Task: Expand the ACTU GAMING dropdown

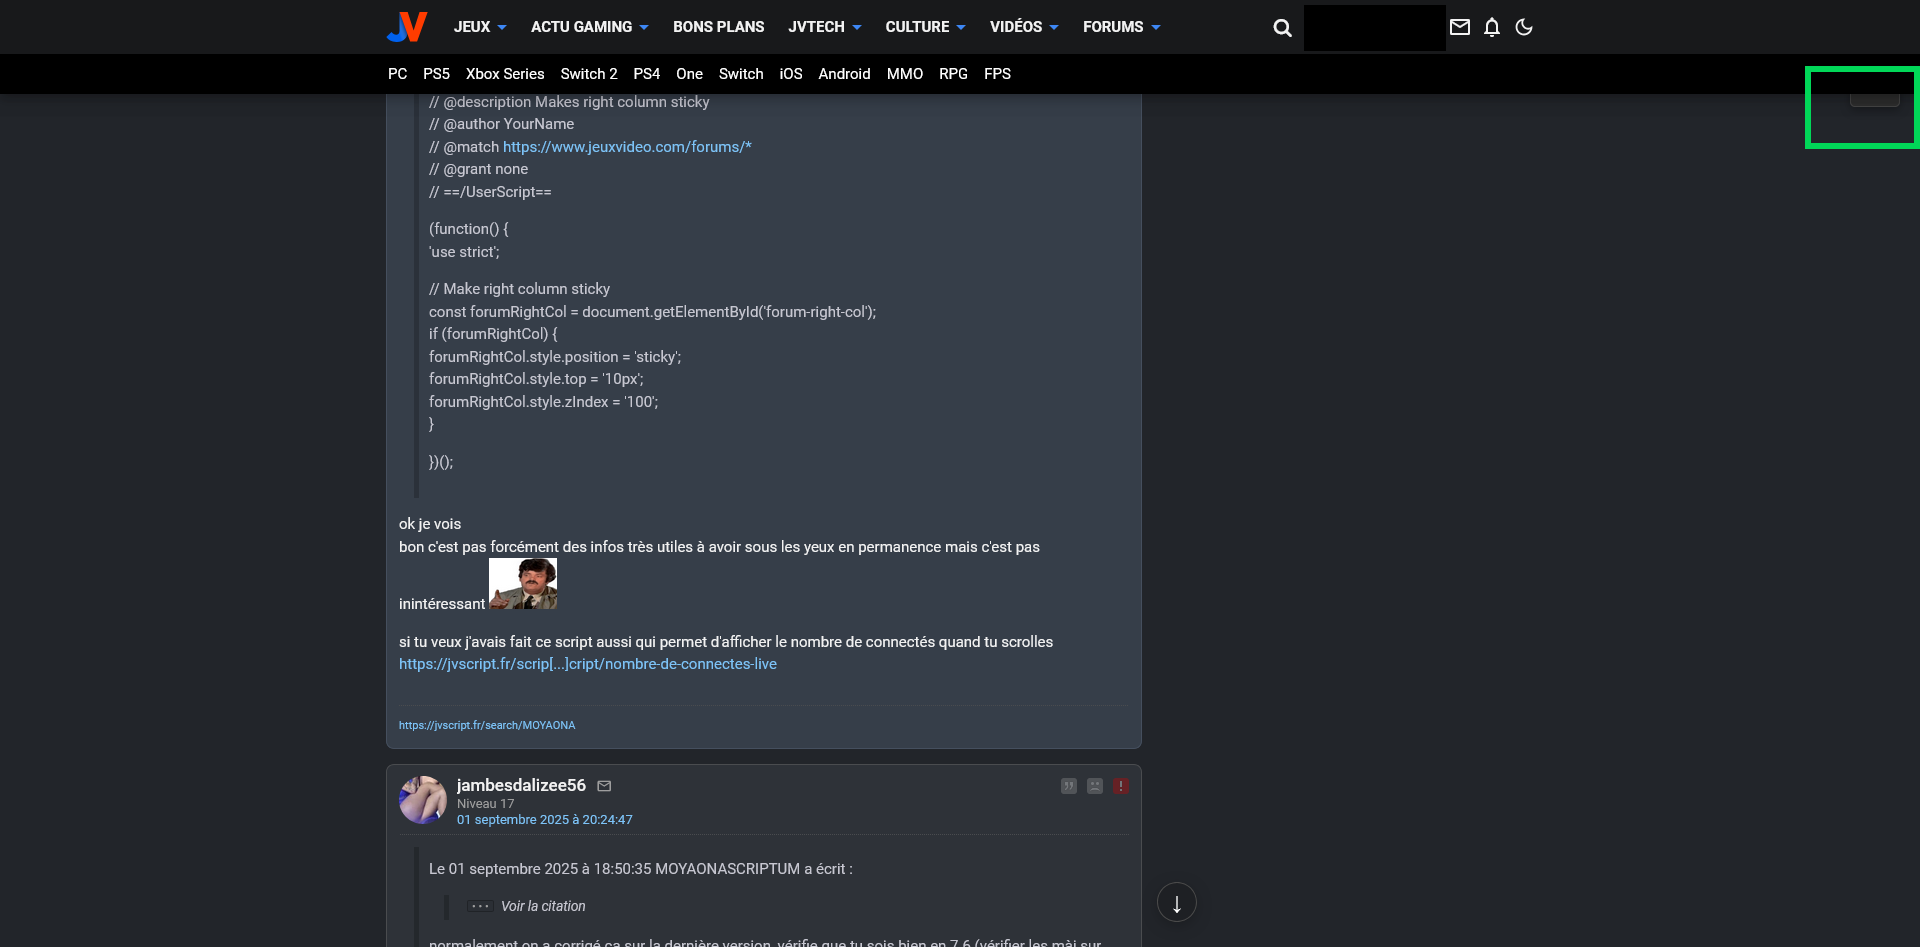Action: [x=589, y=27]
